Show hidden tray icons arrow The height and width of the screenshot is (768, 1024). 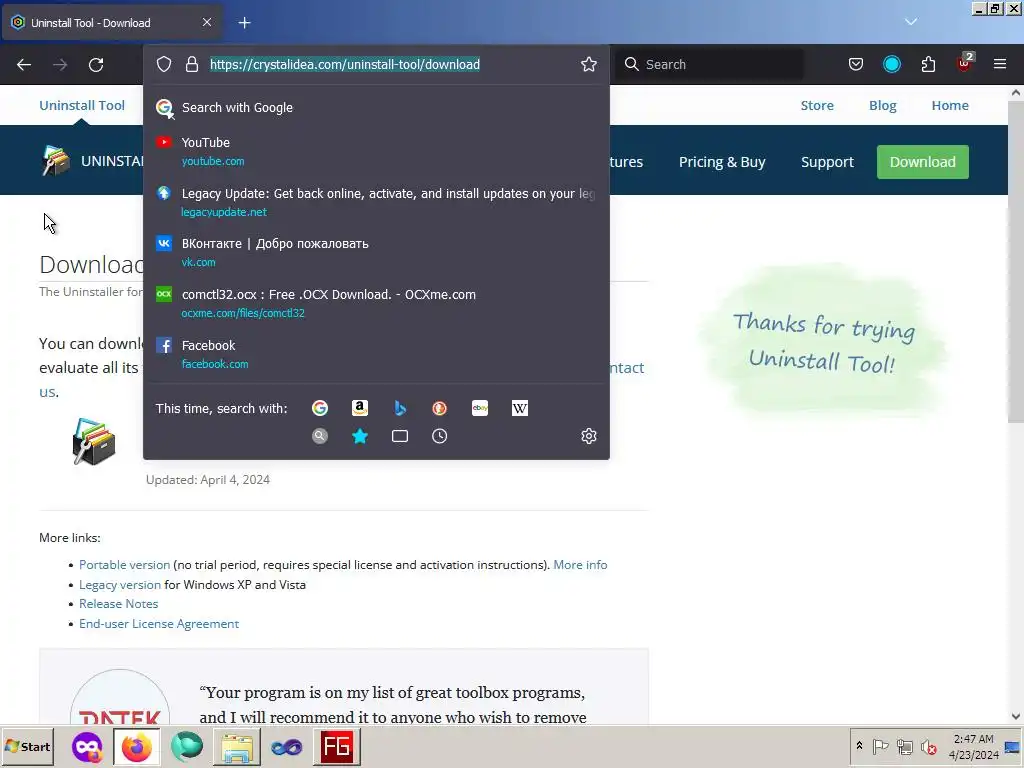pyautogui.click(x=859, y=746)
